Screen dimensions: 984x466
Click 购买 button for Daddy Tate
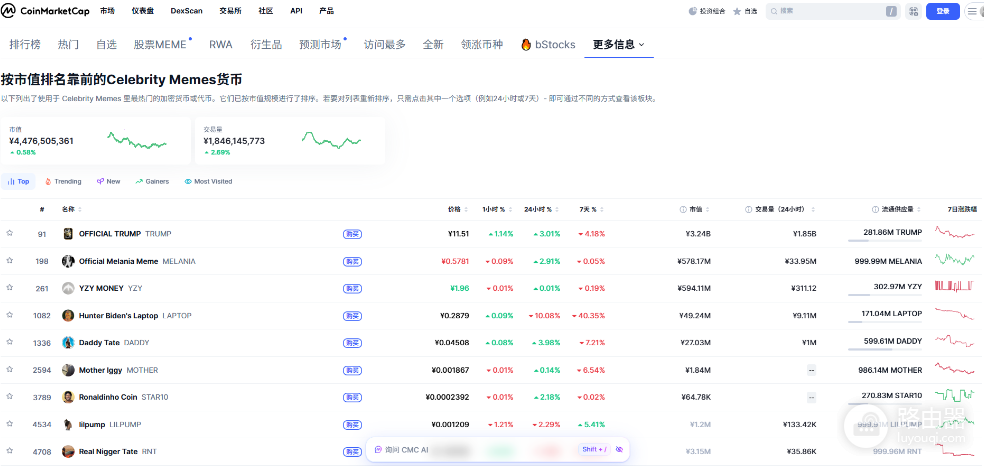[x=353, y=343]
